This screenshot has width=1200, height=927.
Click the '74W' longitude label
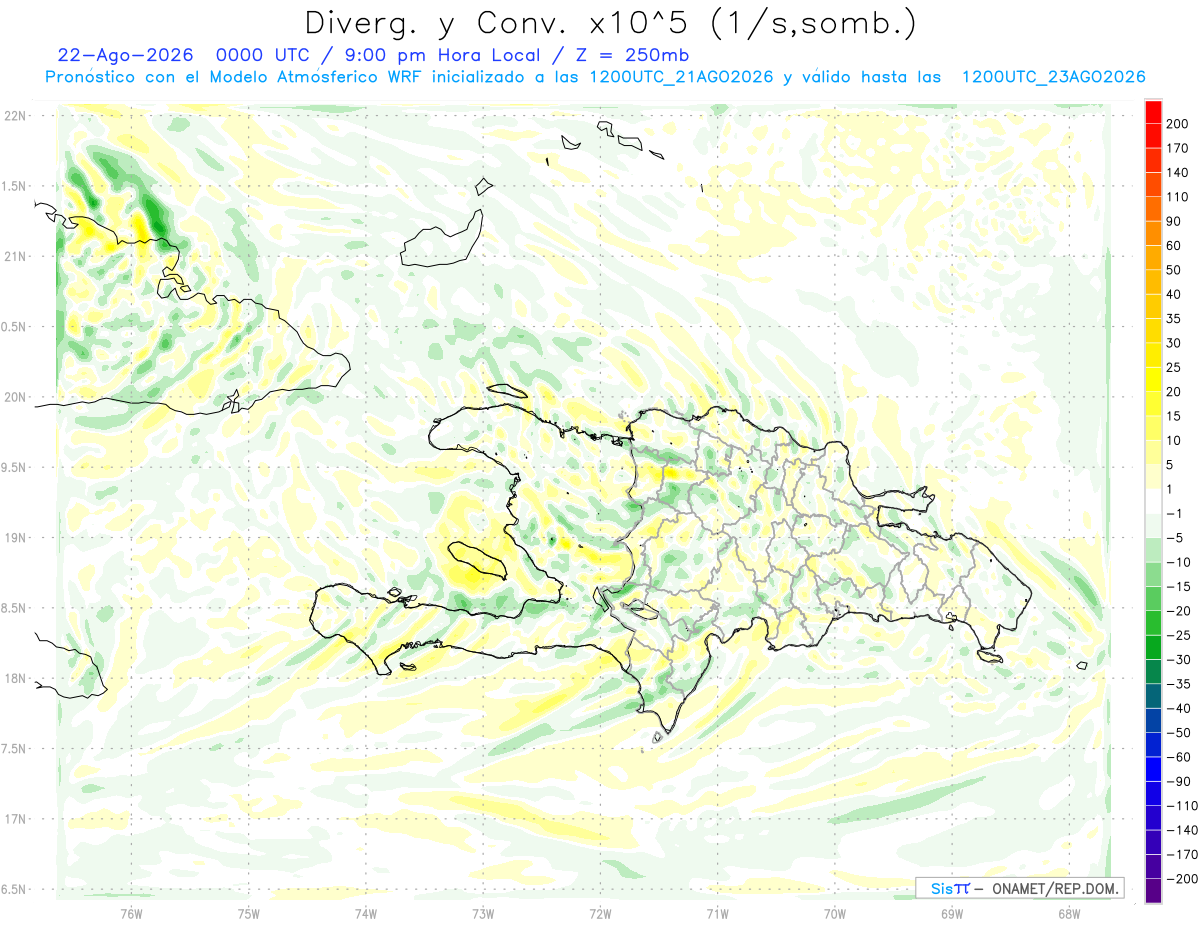[365, 913]
